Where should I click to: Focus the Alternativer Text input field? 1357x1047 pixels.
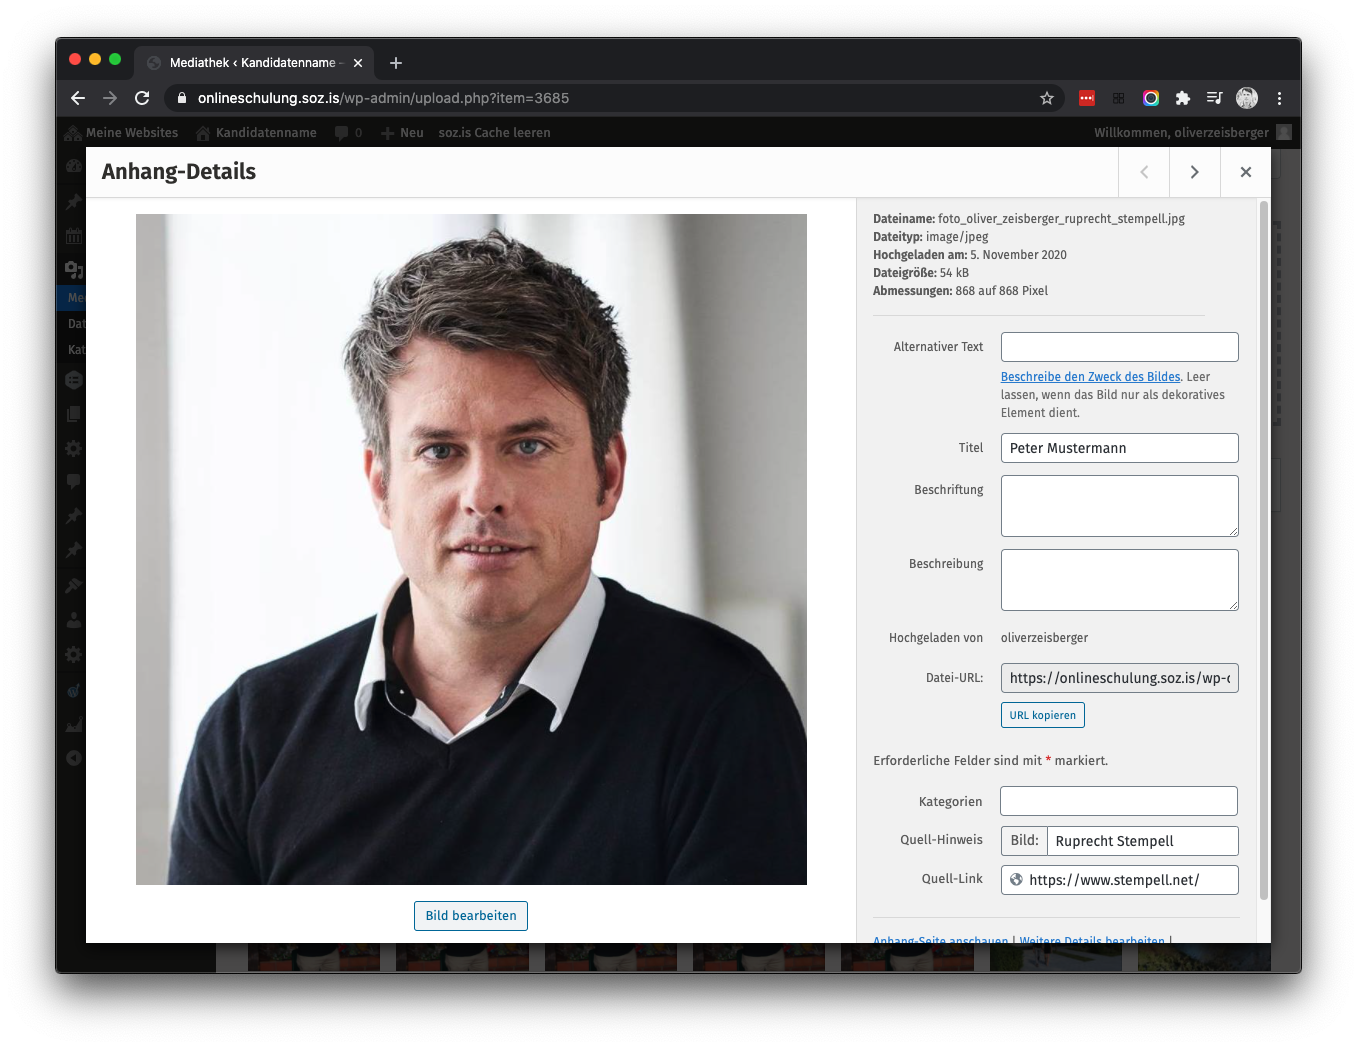pos(1119,347)
